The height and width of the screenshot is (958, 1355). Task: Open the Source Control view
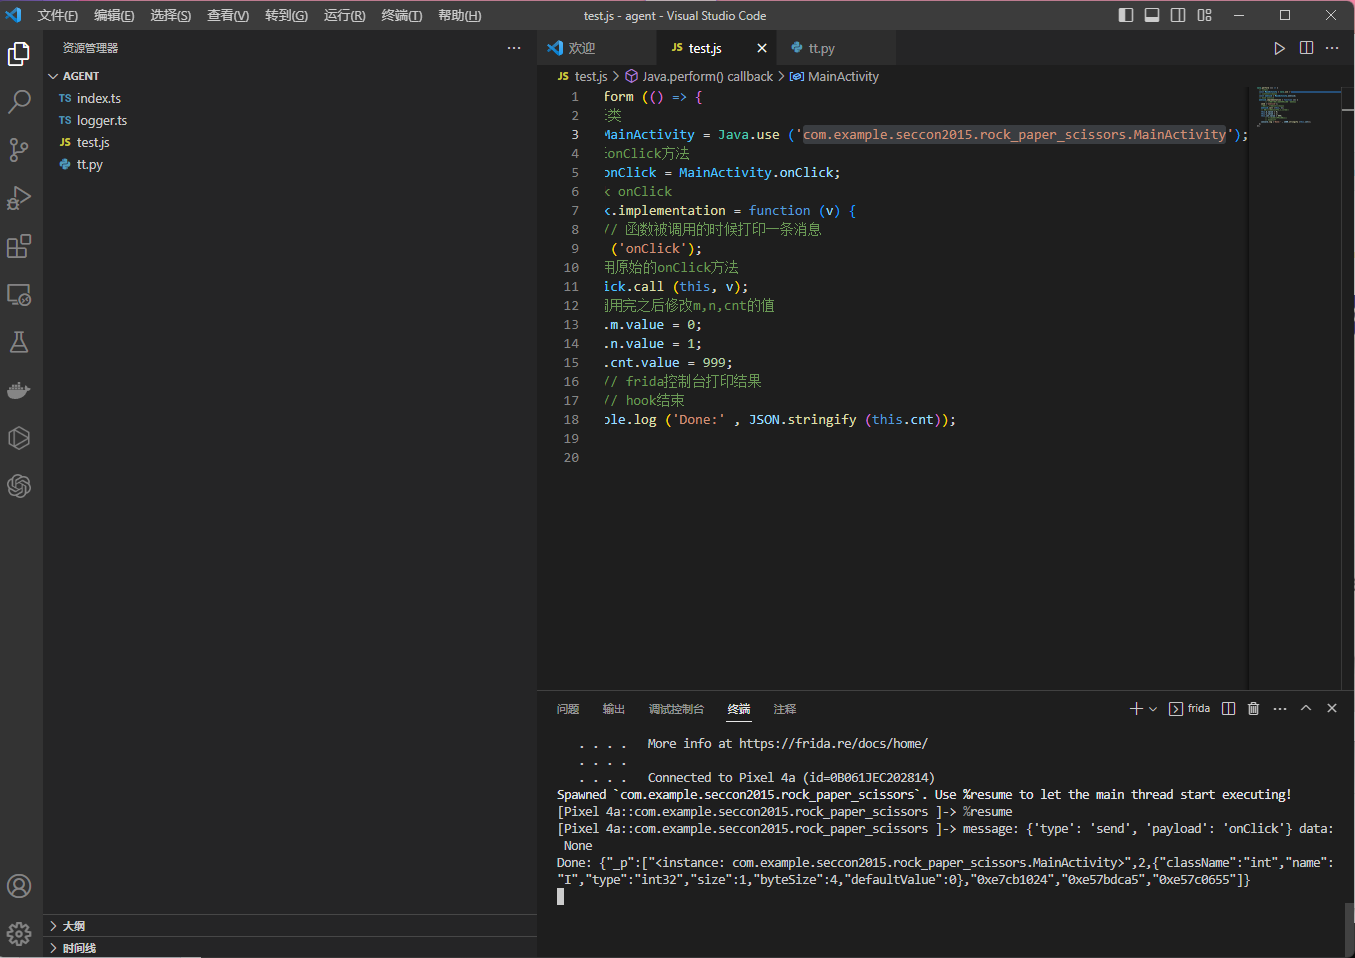19,150
